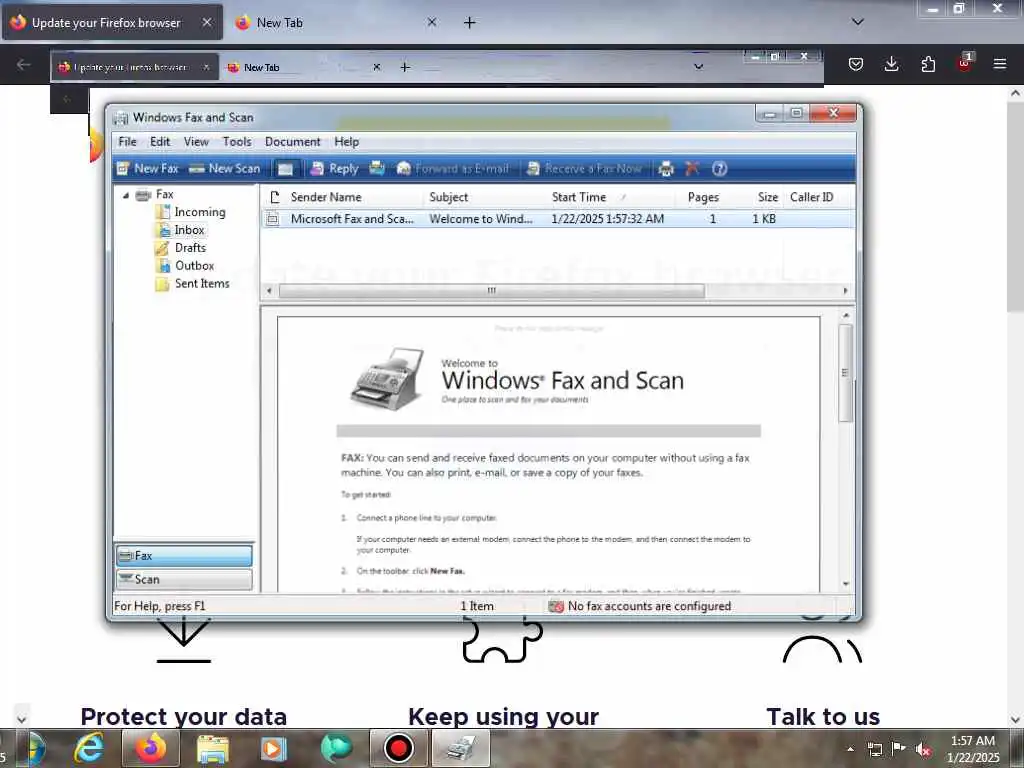Click the horizontal scrollbar thumb in list
Image resolution: width=1024 pixels, height=768 pixels.
(x=492, y=291)
